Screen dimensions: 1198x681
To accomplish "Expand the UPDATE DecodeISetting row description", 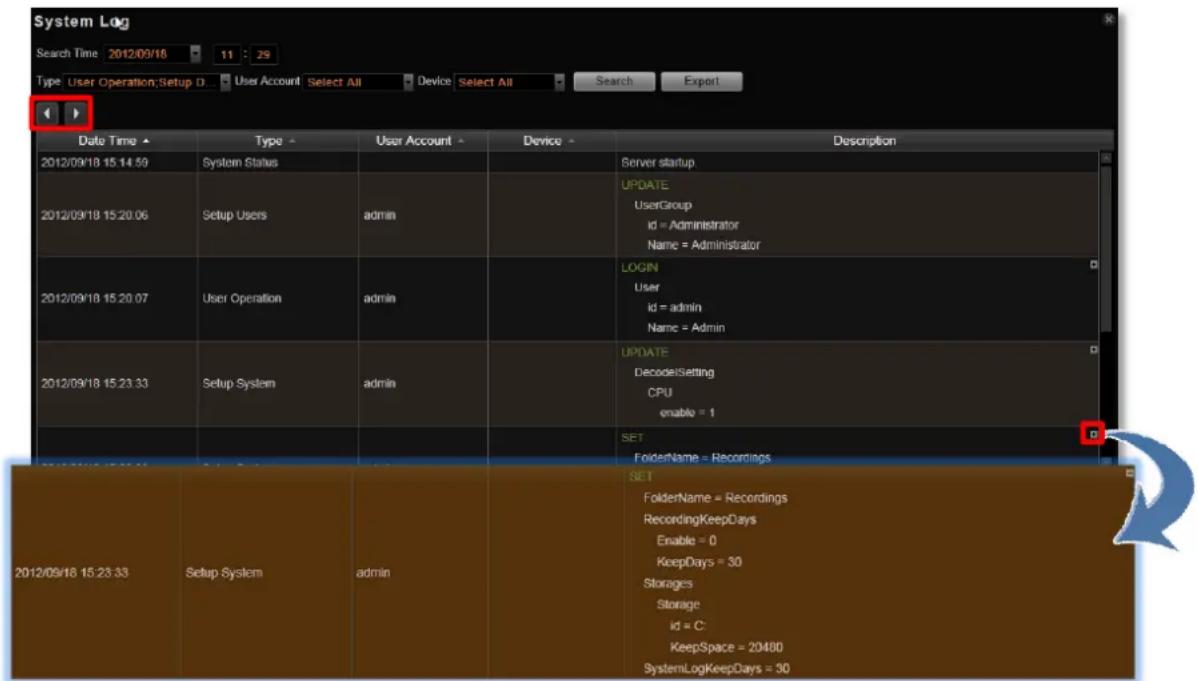I will (1093, 349).
